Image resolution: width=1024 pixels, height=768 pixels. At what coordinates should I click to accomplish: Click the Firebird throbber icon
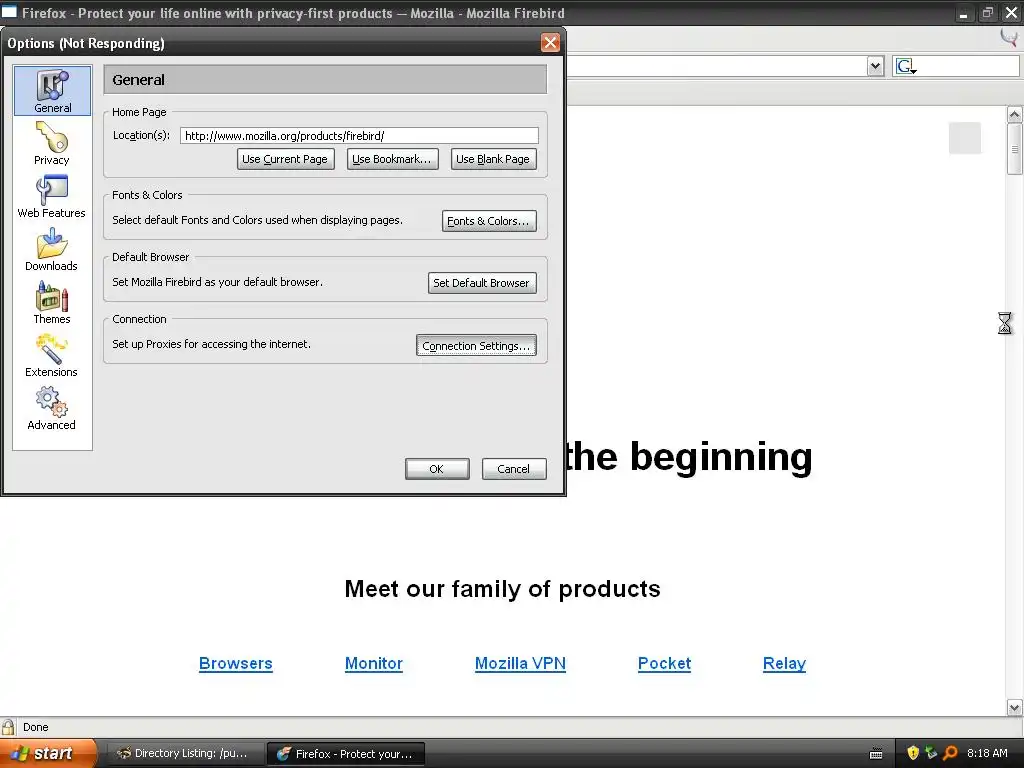coord(1009,37)
